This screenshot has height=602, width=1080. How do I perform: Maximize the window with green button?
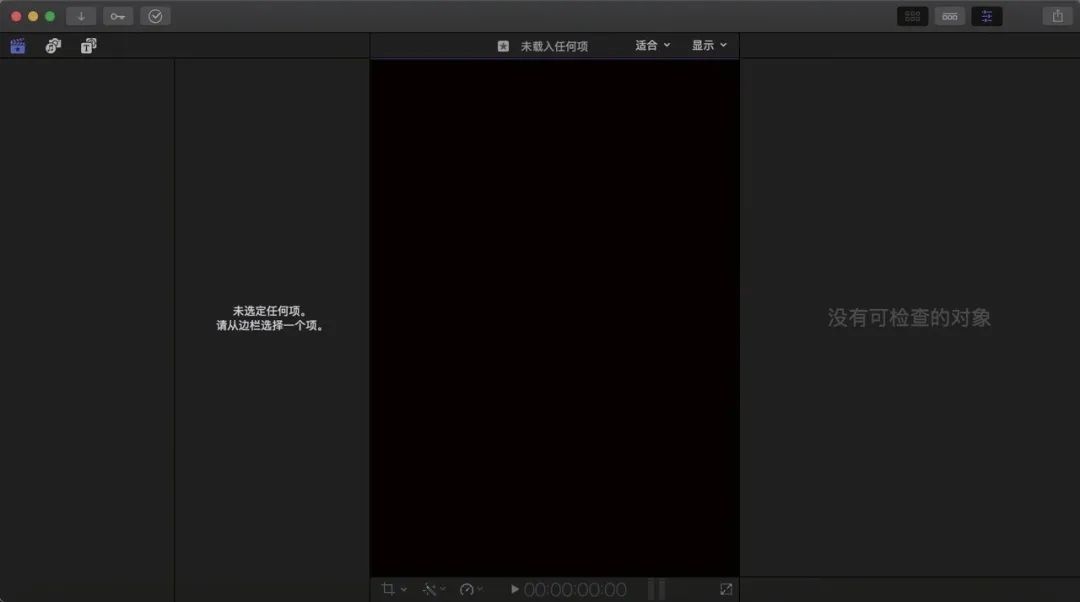click(x=50, y=16)
